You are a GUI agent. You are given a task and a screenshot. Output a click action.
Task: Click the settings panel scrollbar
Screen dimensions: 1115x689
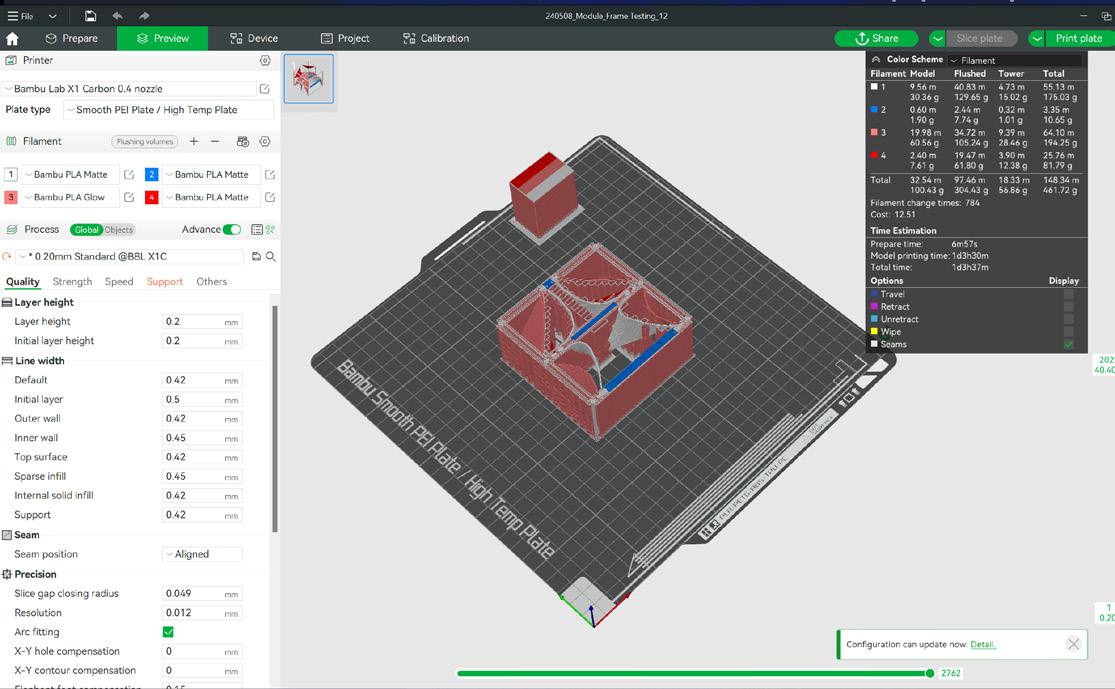275,419
